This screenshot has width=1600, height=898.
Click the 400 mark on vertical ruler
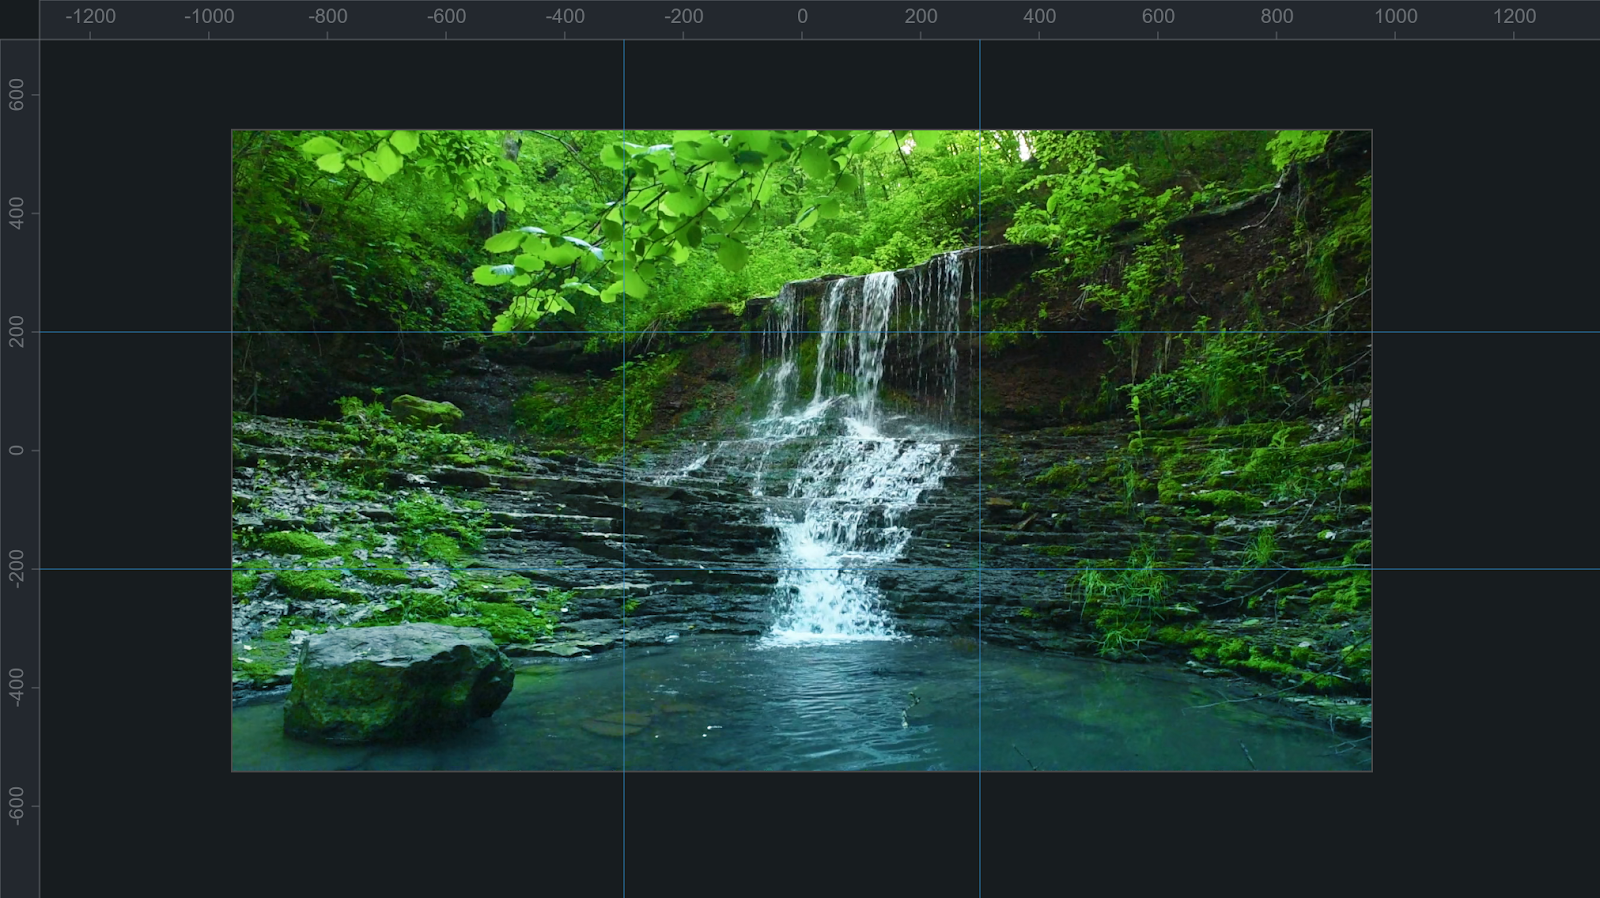click(x=17, y=213)
